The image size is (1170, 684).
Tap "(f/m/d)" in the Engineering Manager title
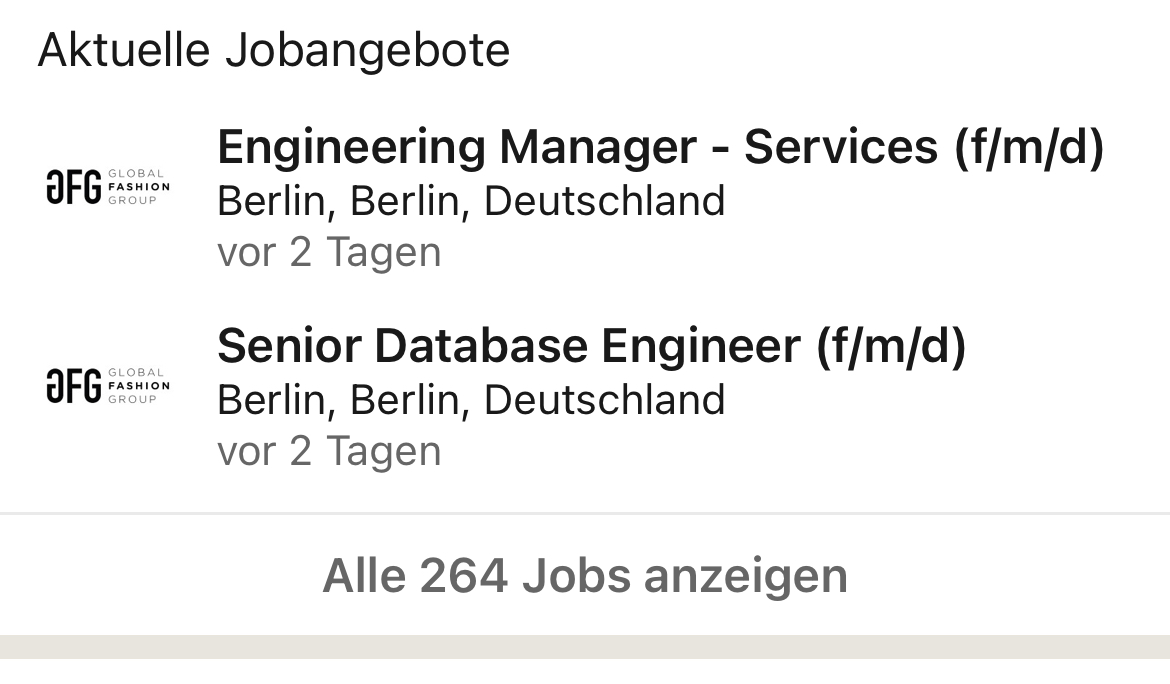1029,148
